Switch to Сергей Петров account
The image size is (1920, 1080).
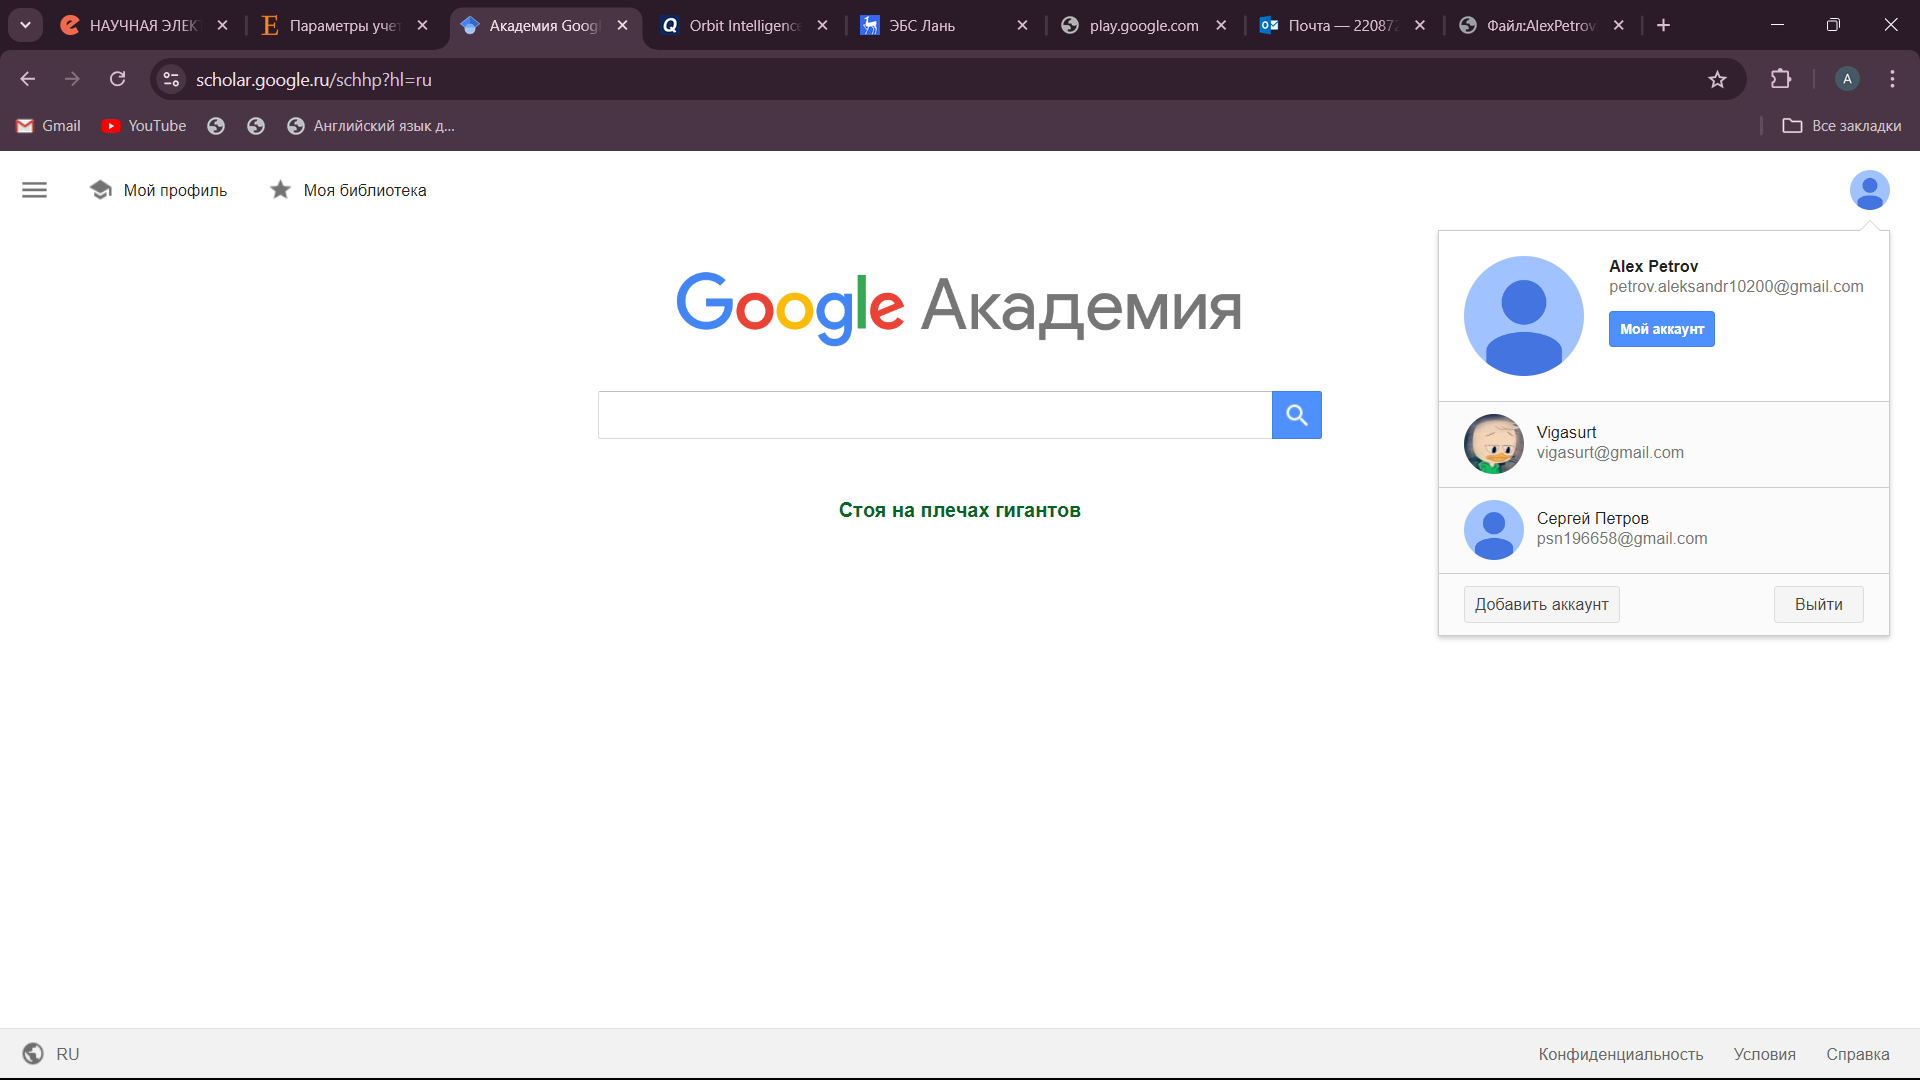pos(1663,530)
